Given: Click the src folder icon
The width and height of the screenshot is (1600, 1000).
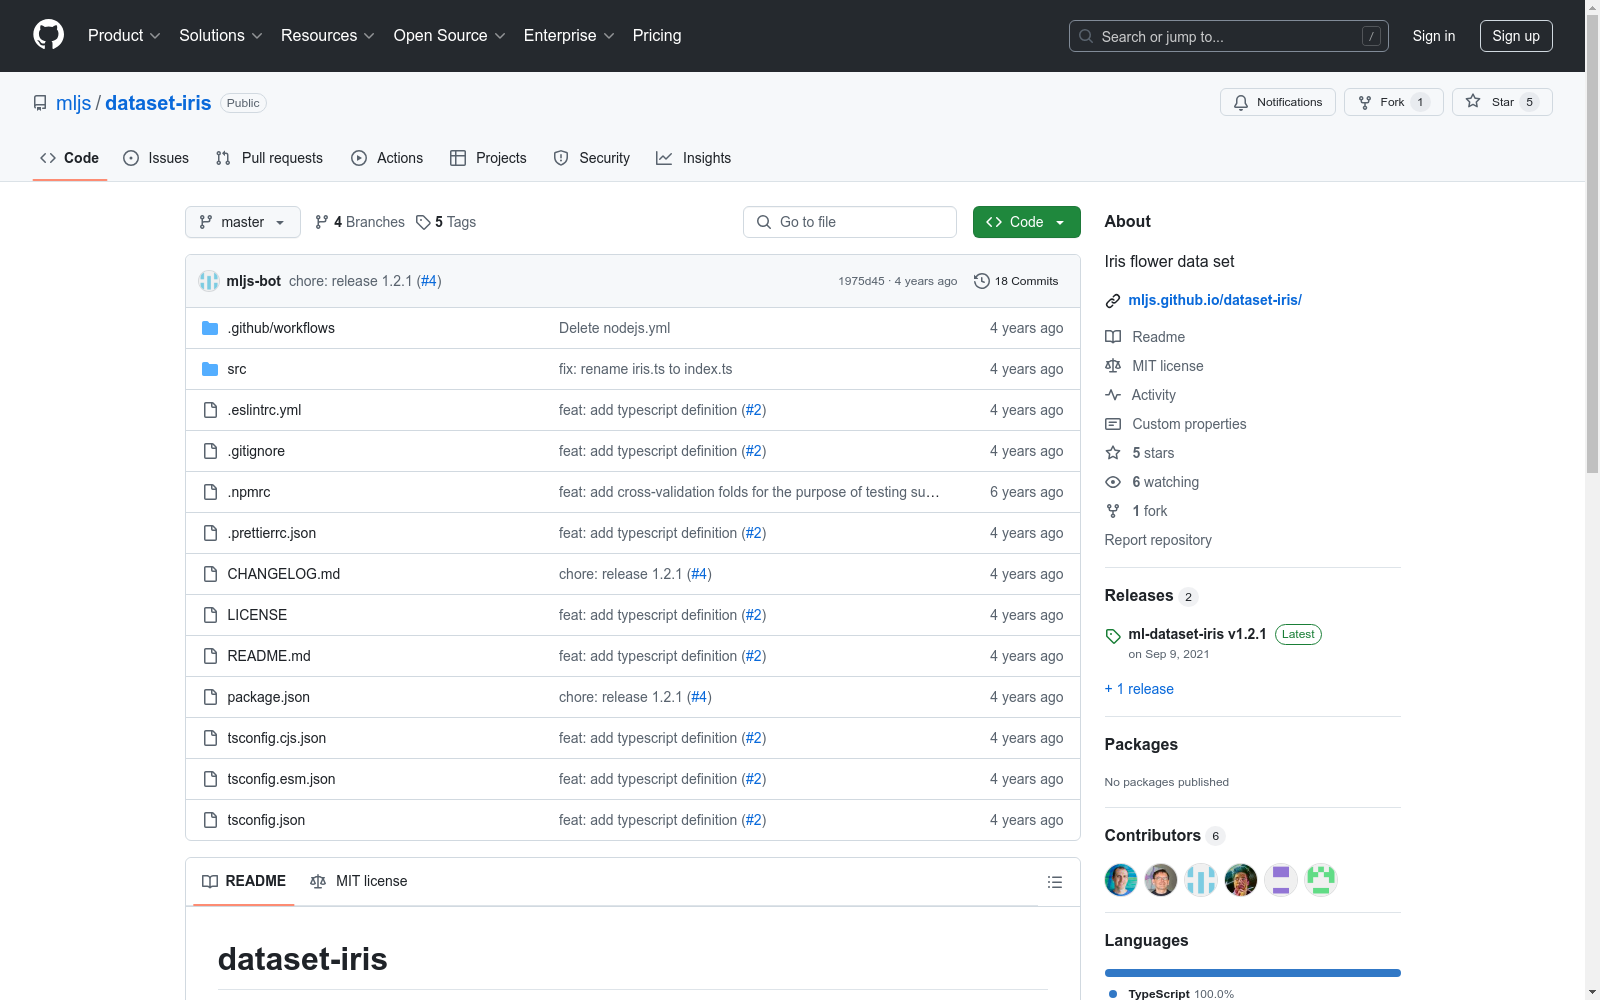Looking at the screenshot, I should tap(210, 369).
